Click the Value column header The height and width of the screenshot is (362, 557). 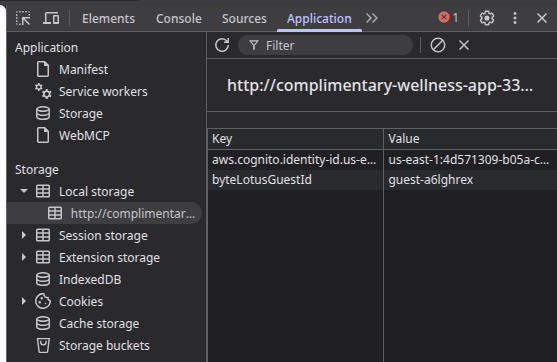(470, 139)
